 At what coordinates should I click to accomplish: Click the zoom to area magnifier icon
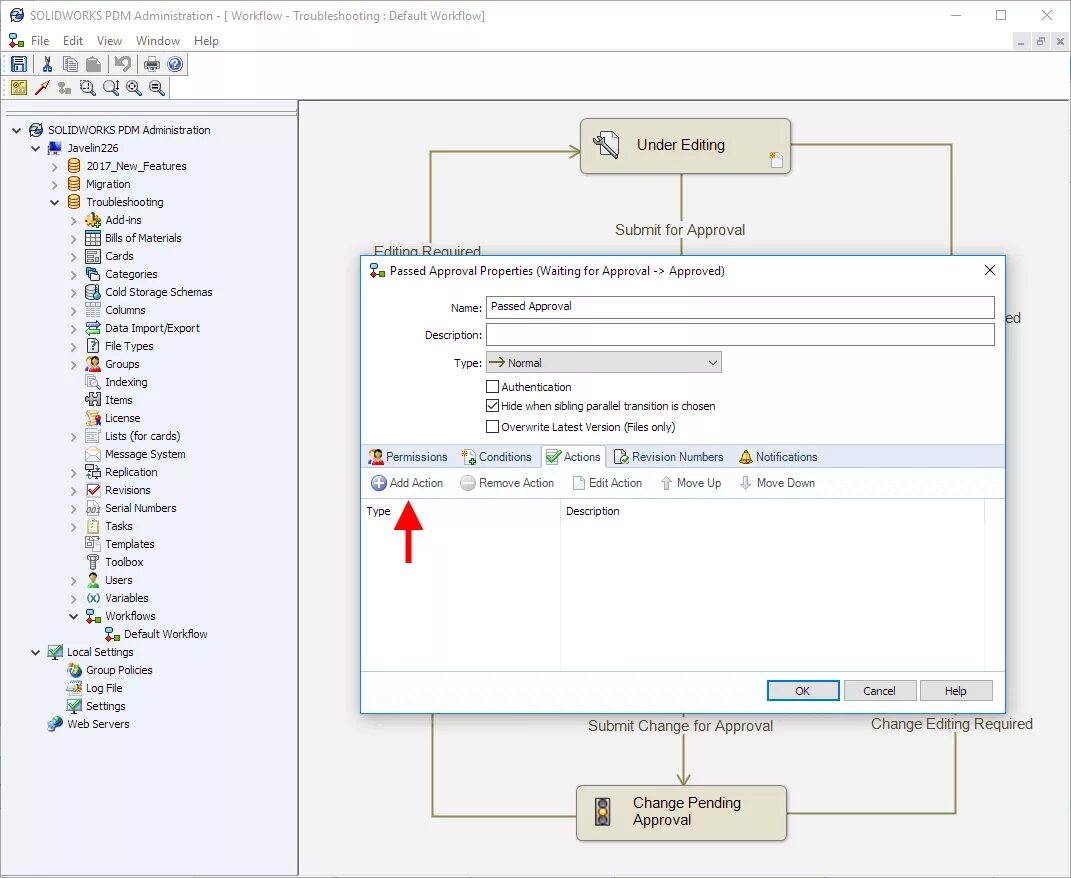87,87
